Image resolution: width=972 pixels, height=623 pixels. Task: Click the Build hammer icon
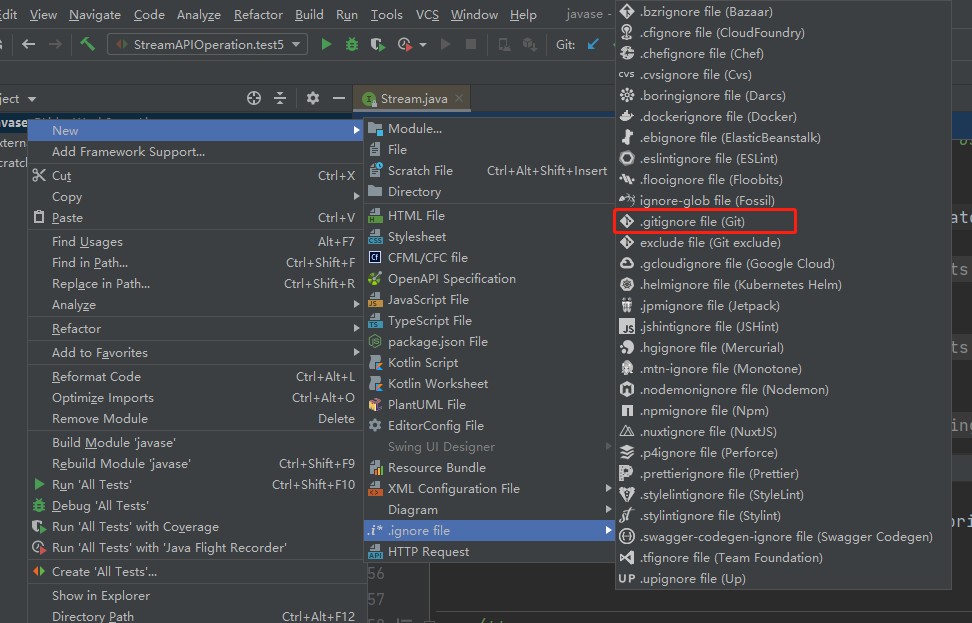click(87, 44)
